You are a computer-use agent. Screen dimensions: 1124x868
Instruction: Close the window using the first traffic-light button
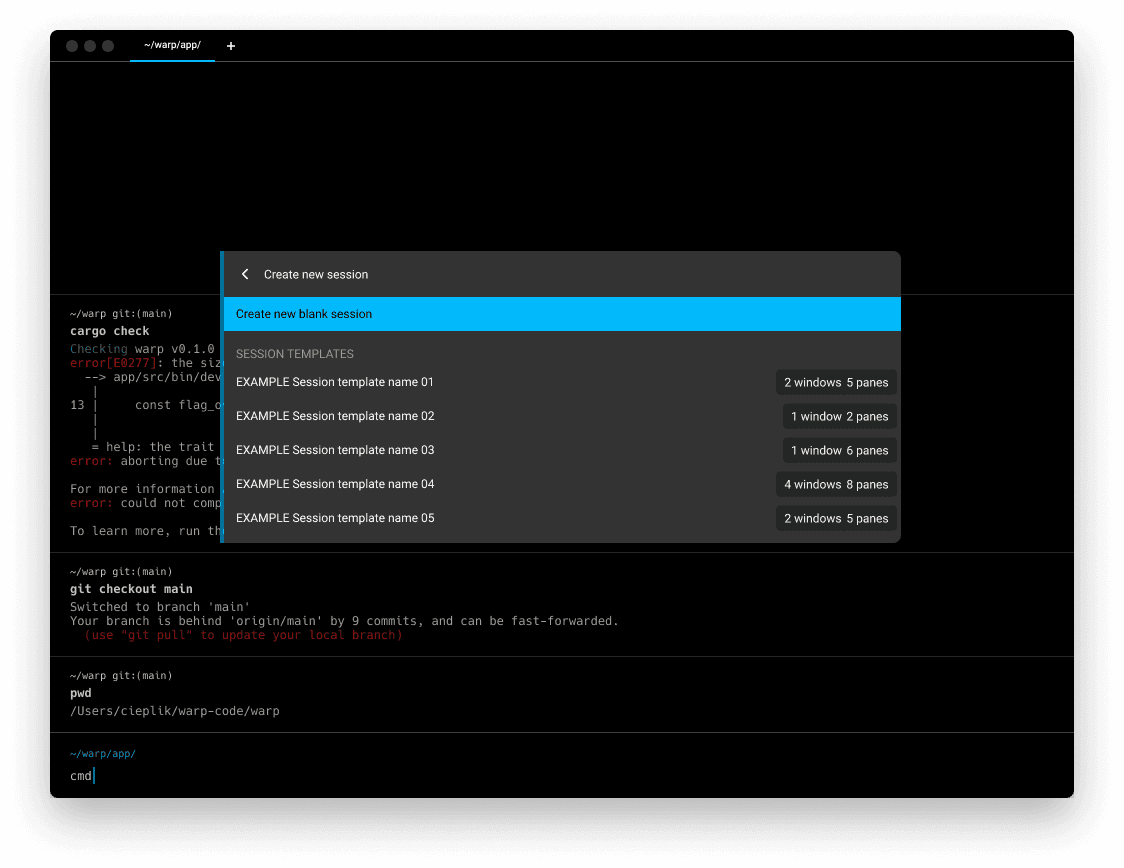pos(72,46)
